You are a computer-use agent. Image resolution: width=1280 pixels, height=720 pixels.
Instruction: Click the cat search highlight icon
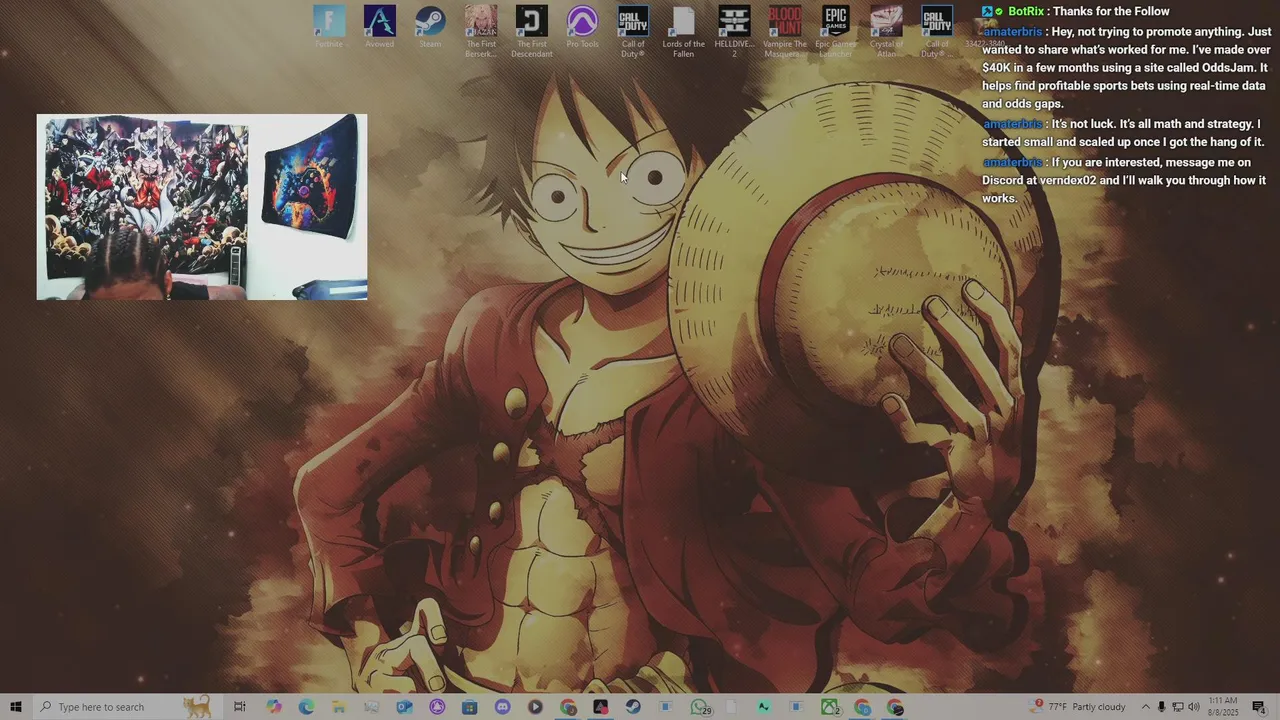pos(197,707)
